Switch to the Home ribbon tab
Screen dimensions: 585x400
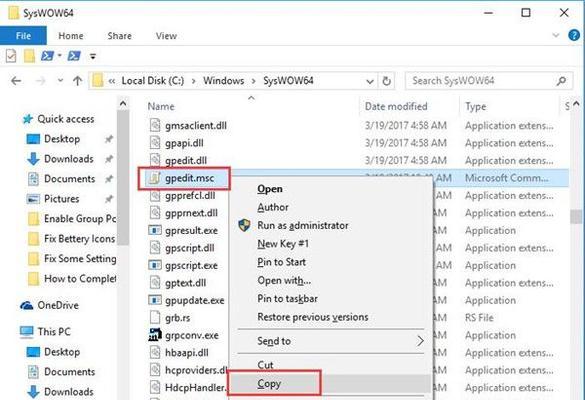[x=71, y=36]
